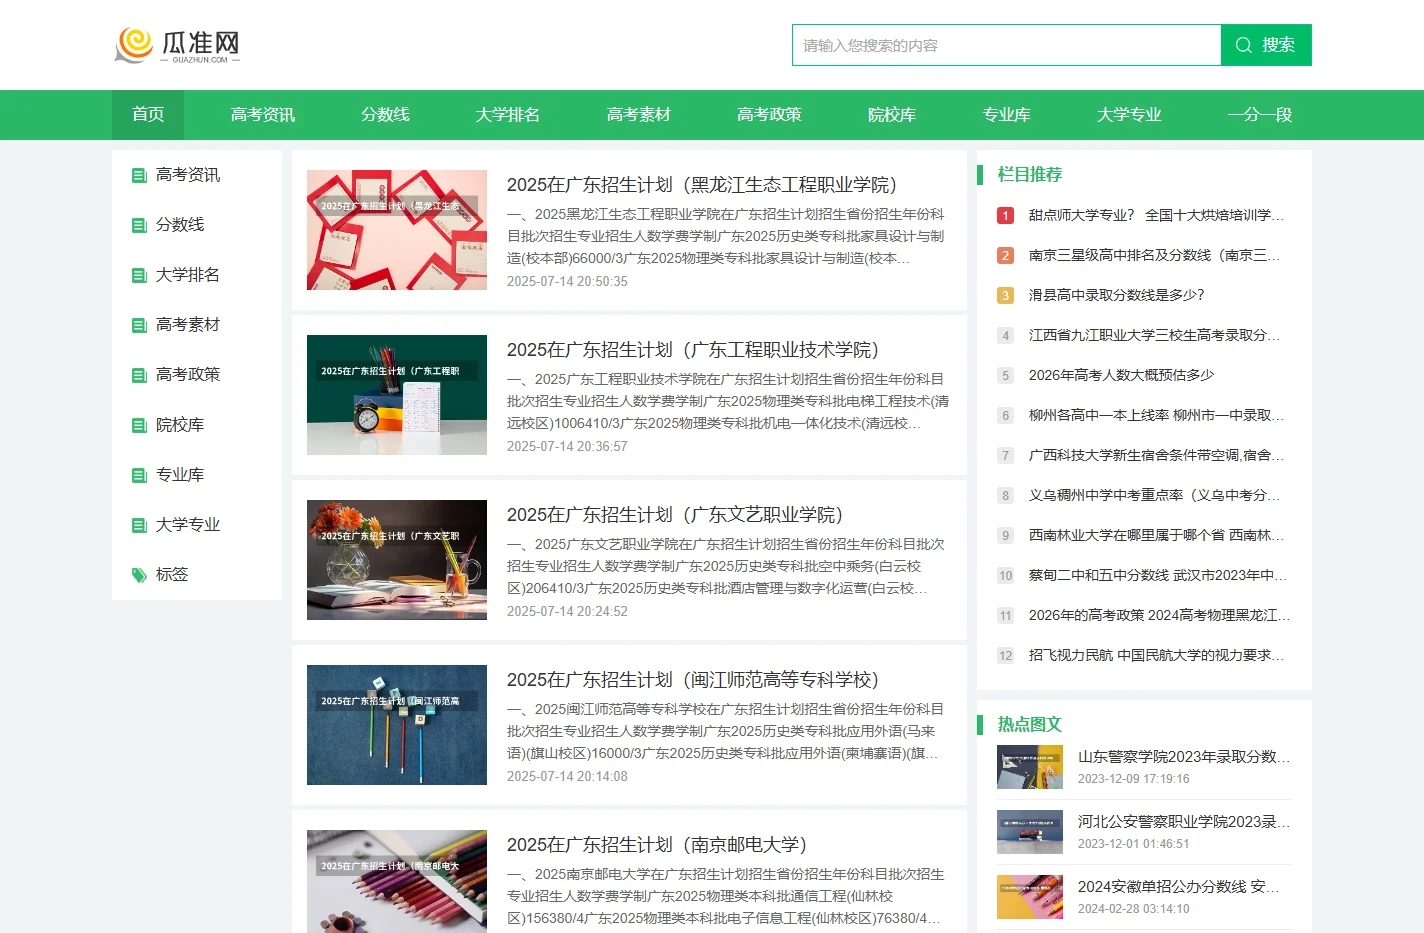Open recommended item 蔡甸二中和五中分数线
Screen dimensions: 1424x933
click(x=1158, y=575)
